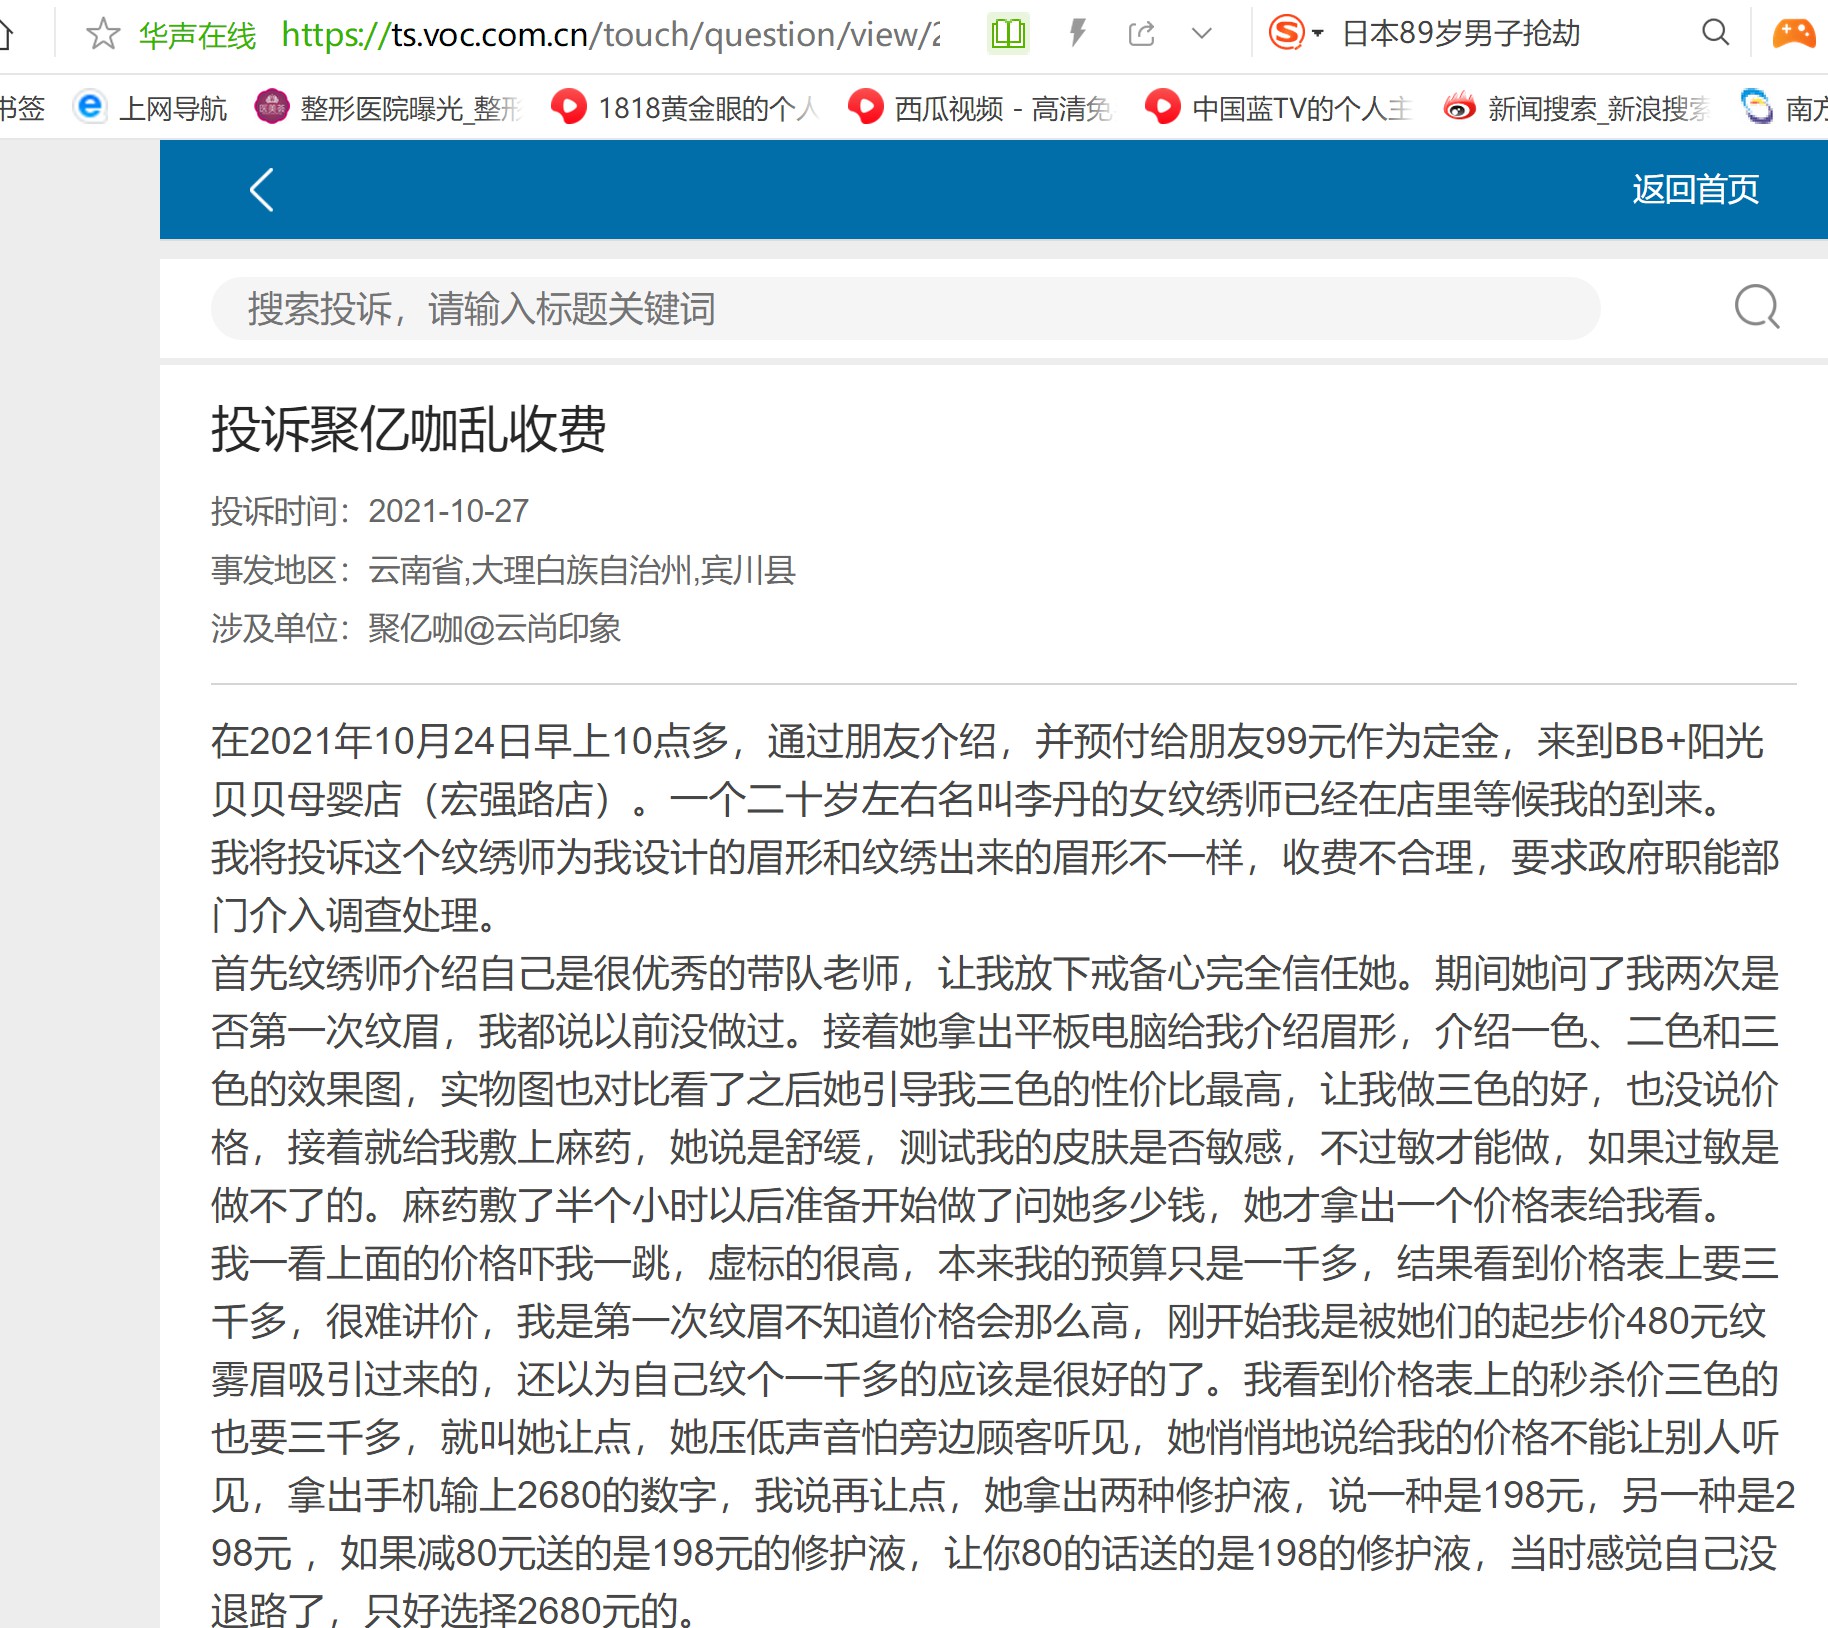Click the browser search box with 日本89岁男子抢劫
The width and height of the screenshot is (1828, 1628).
1461,34
